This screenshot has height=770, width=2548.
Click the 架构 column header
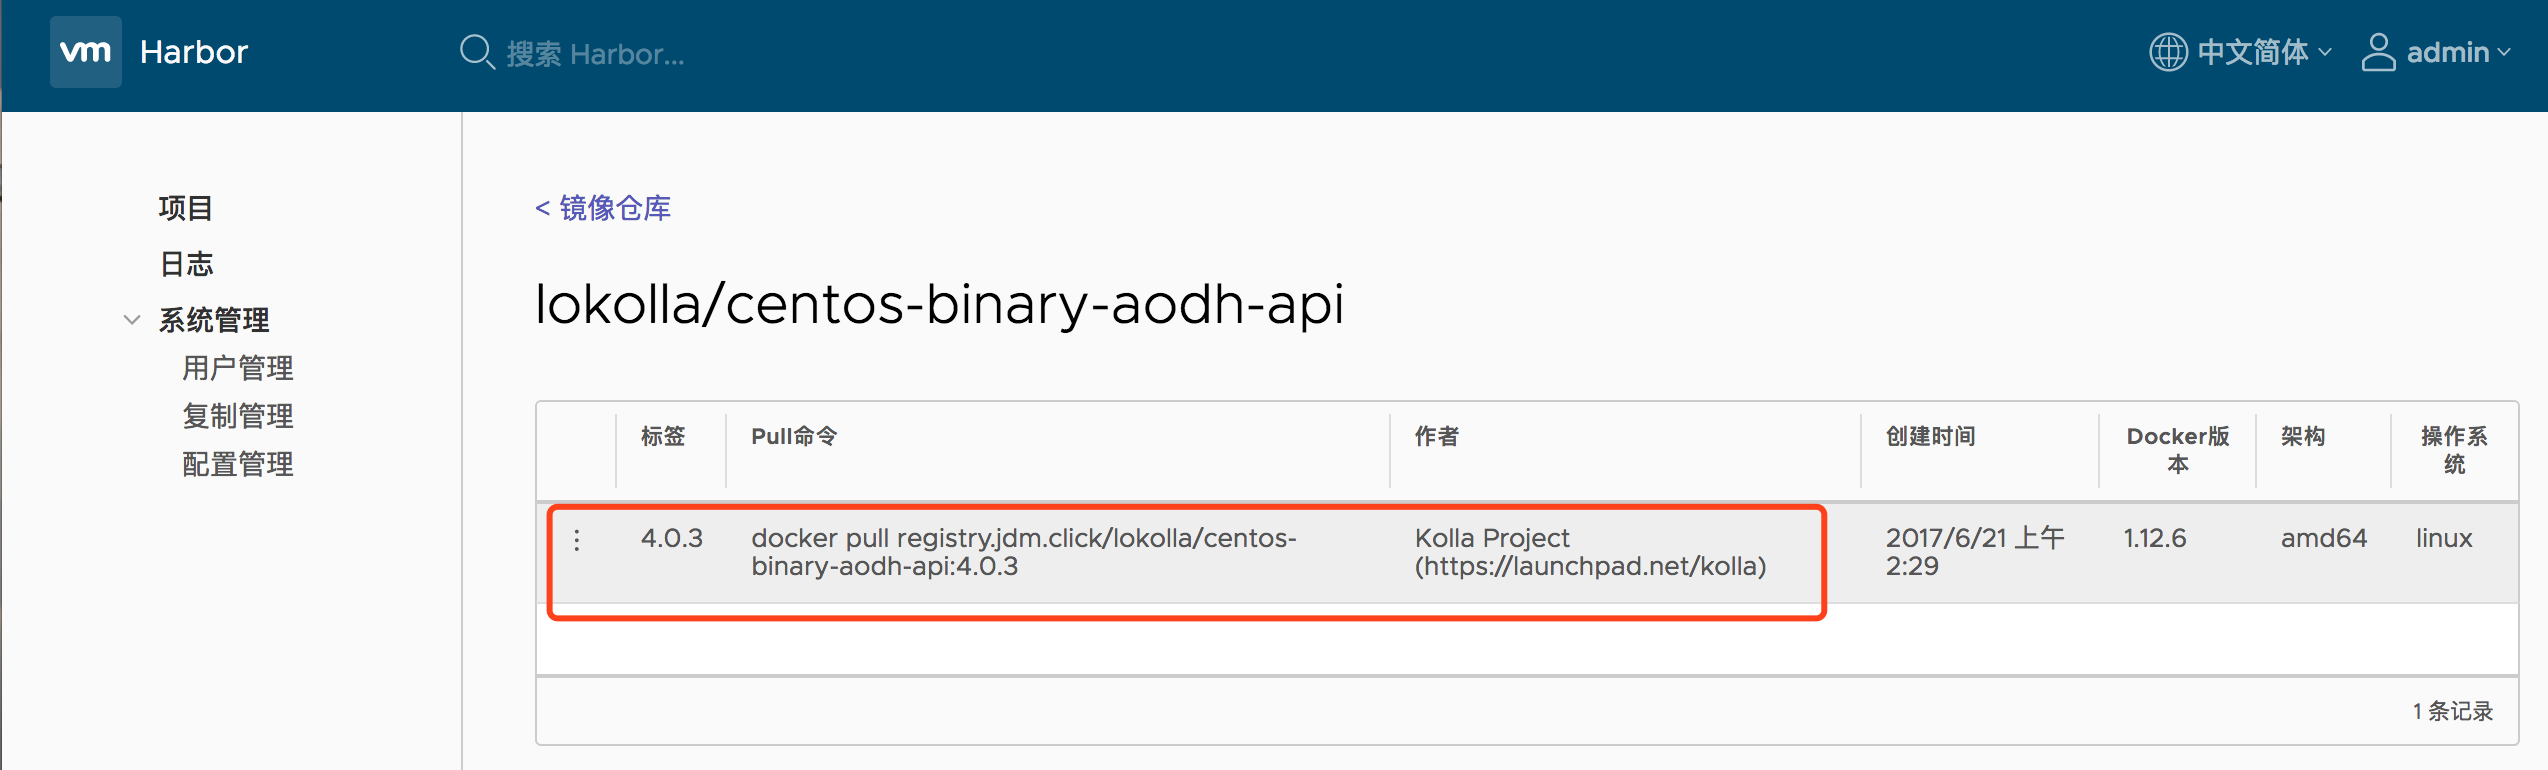point(2303,436)
